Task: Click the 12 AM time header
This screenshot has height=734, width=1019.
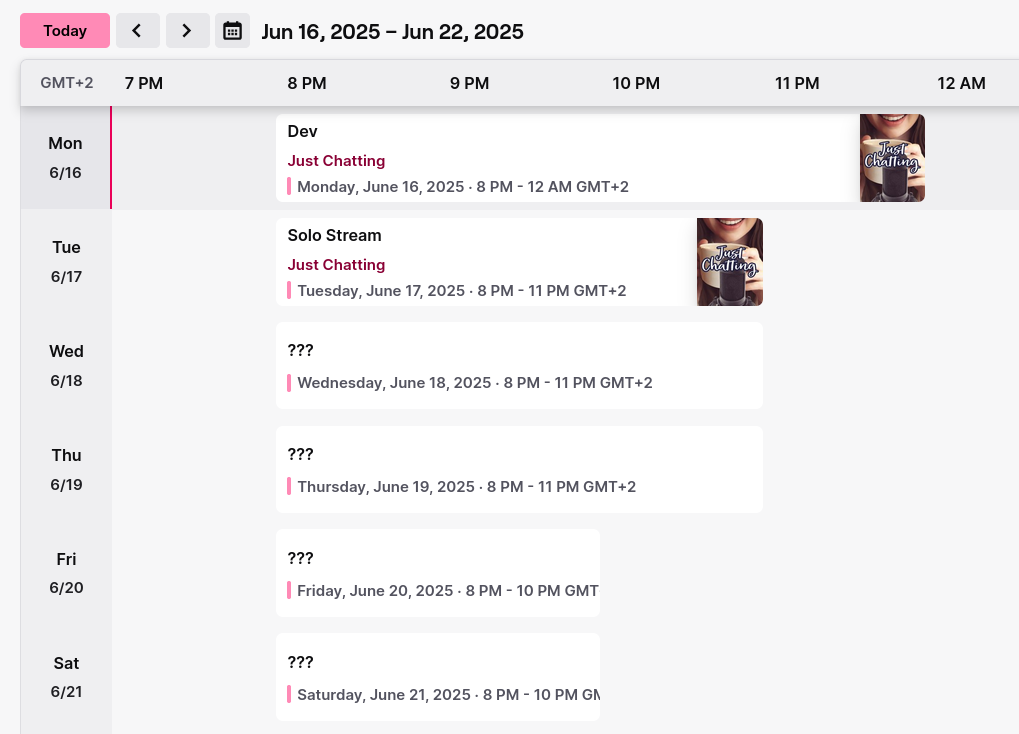Action: 961,83
